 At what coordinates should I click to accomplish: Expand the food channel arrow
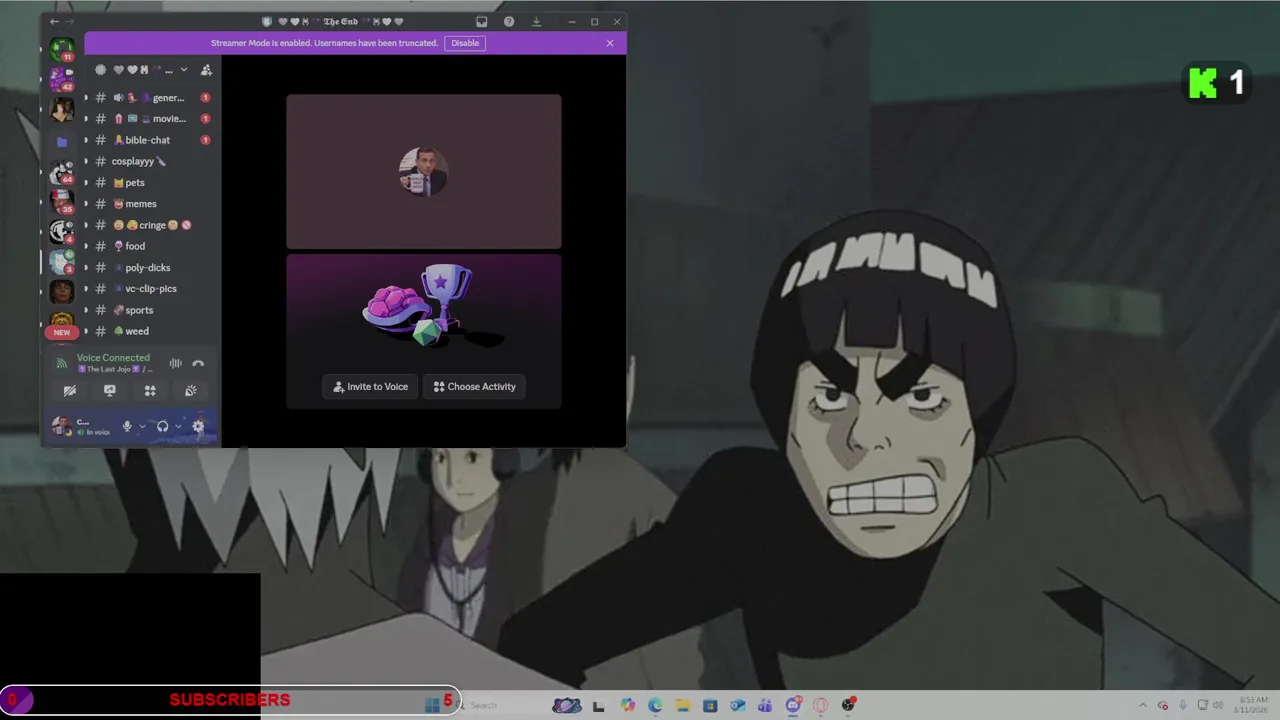click(85, 246)
